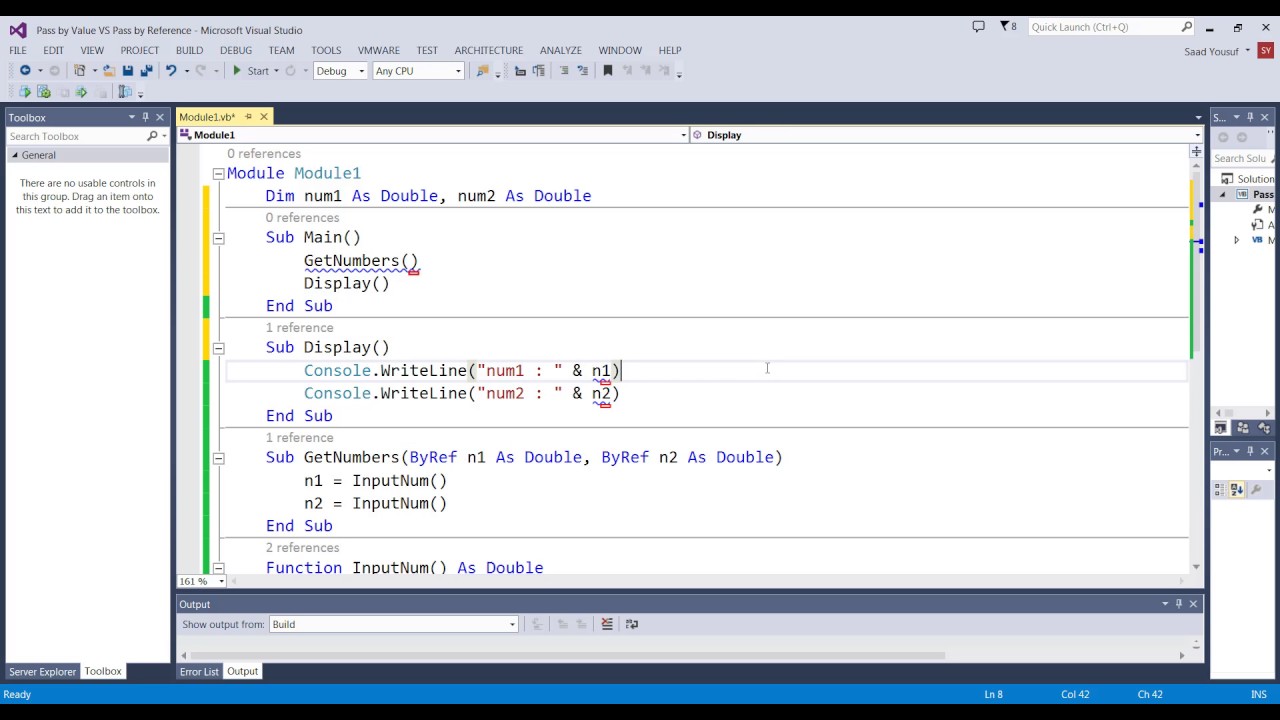
Task: Click the '1 reference' CodeLens above Sub Display
Action: (x=299, y=327)
